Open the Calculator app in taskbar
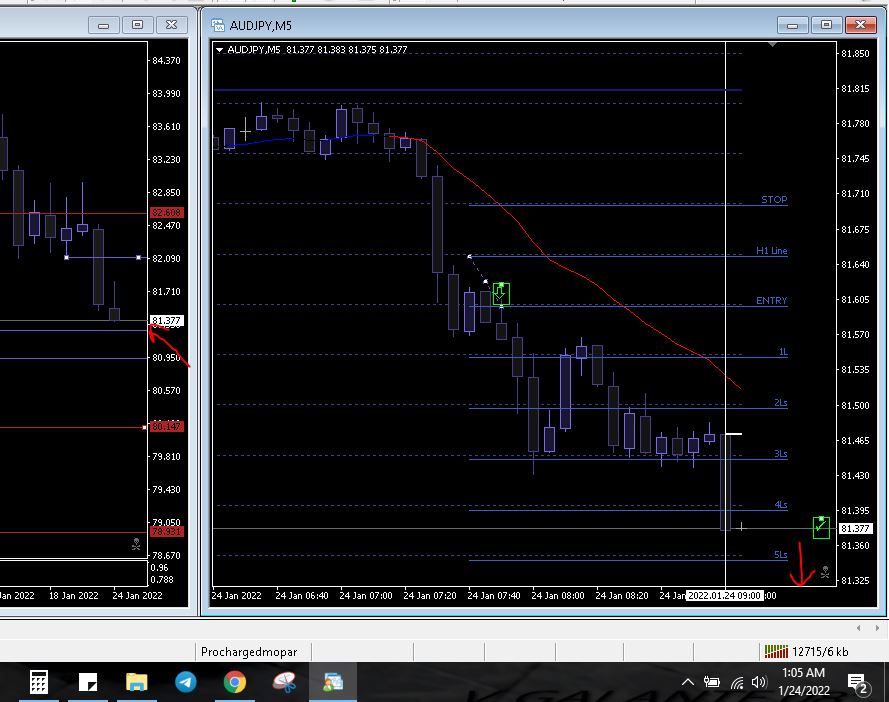Image resolution: width=889 pixels, height=702 pixels. pyautogui.click(x=39, y=683)
